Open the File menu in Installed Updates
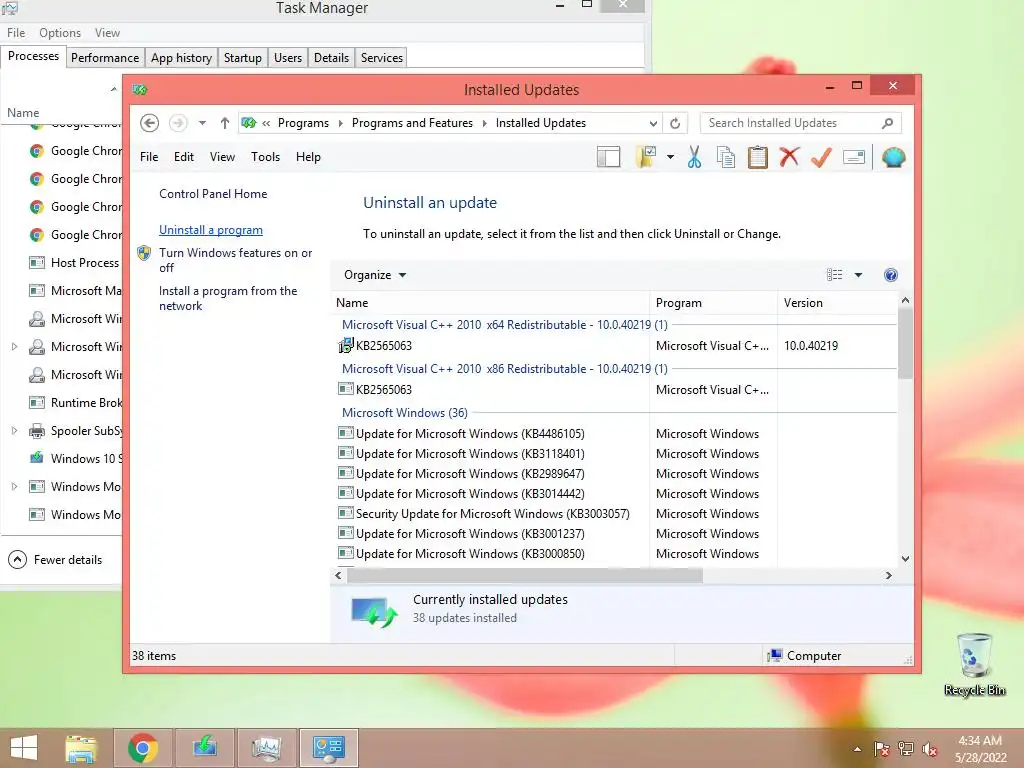This screenshot has width=1024, height=768. 149,157
